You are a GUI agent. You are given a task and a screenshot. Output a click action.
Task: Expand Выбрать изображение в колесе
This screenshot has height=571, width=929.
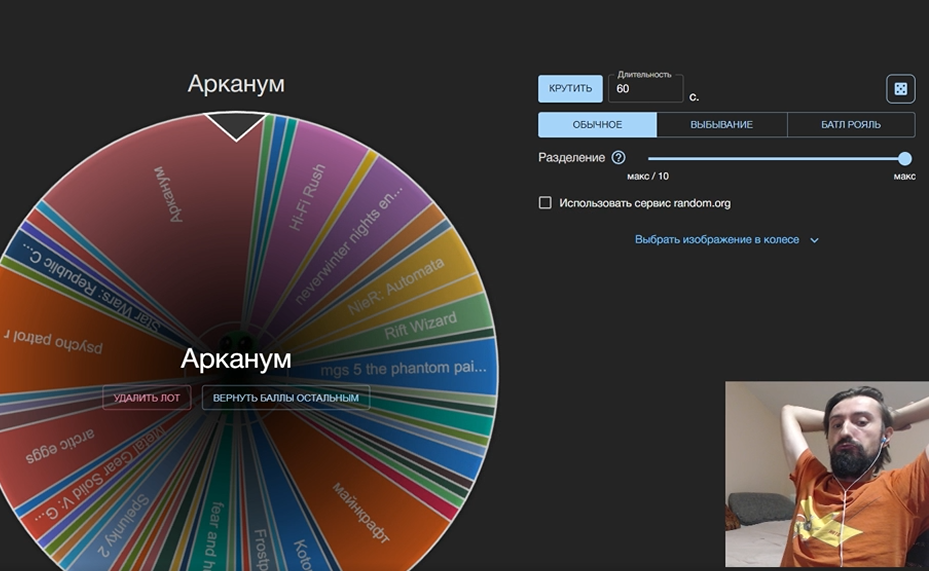(726, 240)
